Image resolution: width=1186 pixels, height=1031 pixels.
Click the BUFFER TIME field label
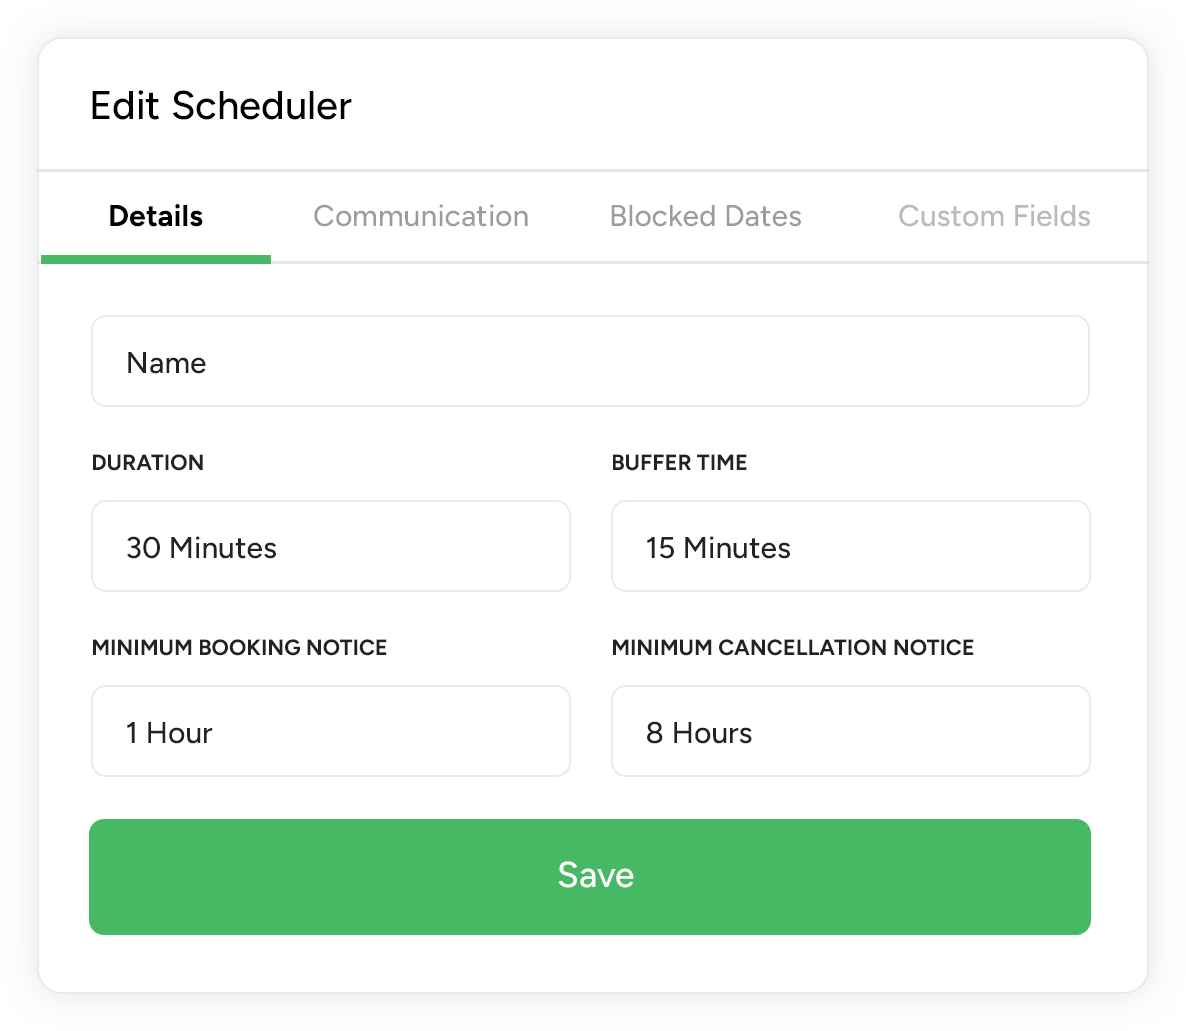tap(679, 463)
